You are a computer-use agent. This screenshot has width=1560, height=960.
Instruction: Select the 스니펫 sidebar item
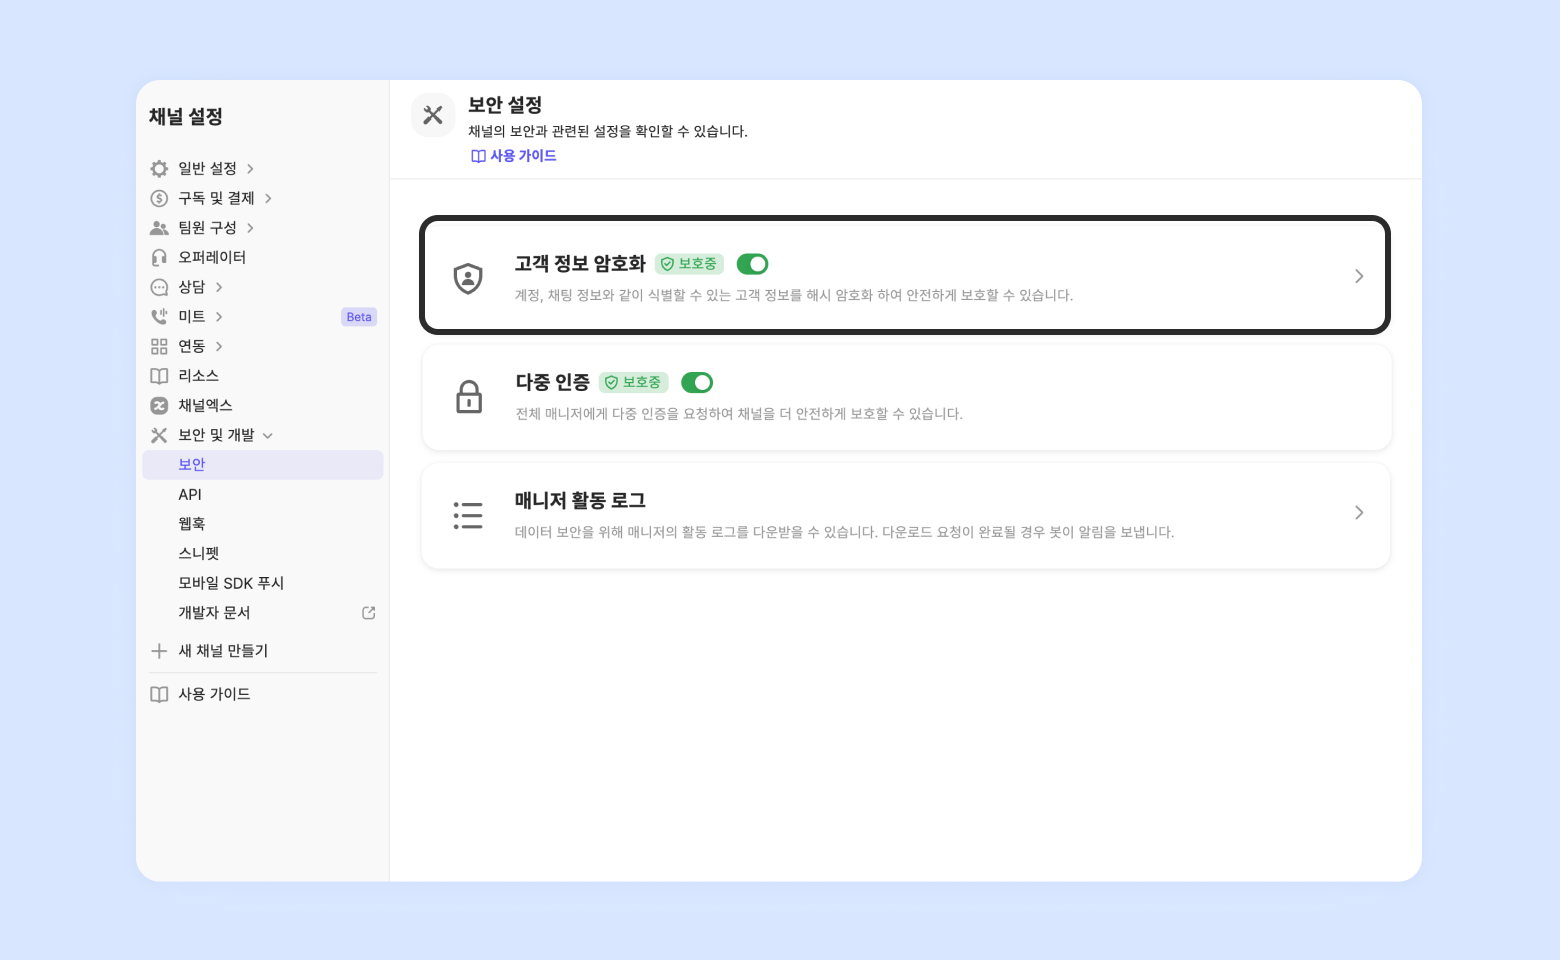[x=199, y=554]
